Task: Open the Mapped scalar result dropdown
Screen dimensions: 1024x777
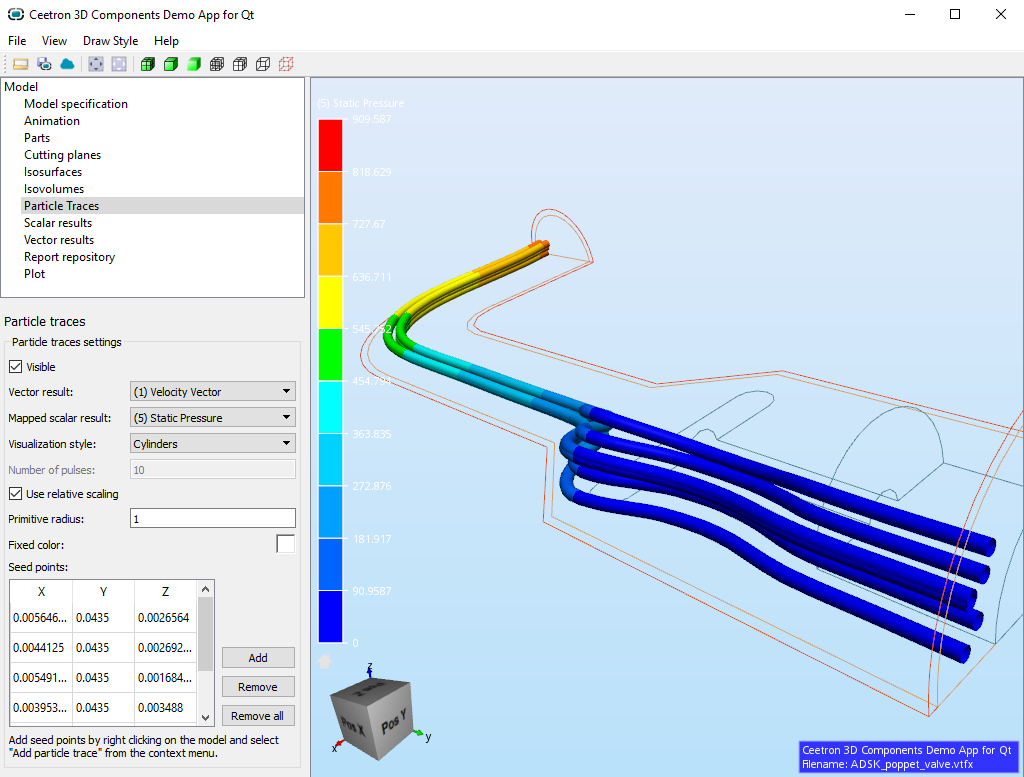Action: tap(212, 418)
